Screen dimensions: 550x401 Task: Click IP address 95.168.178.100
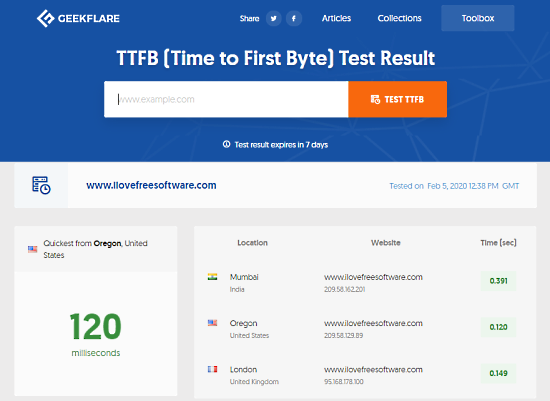click(x=344, y=382)
